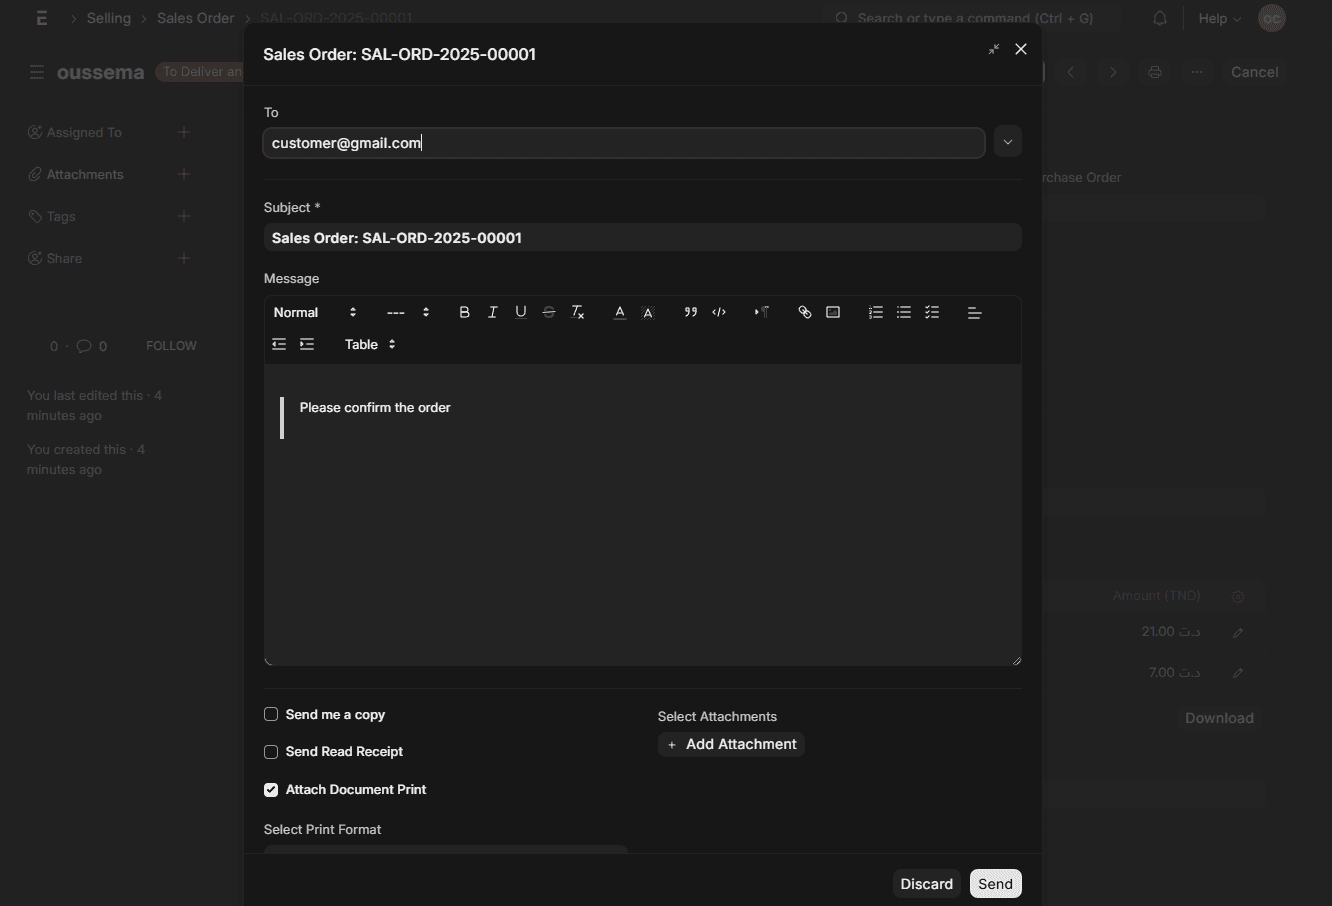Increase indent of message text
This screenshot has height=906, width=1332.
coord(307,345)
